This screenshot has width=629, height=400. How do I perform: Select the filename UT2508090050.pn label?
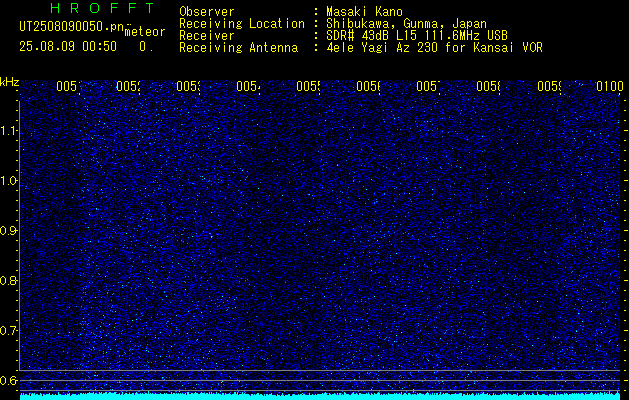click(71, 27)
